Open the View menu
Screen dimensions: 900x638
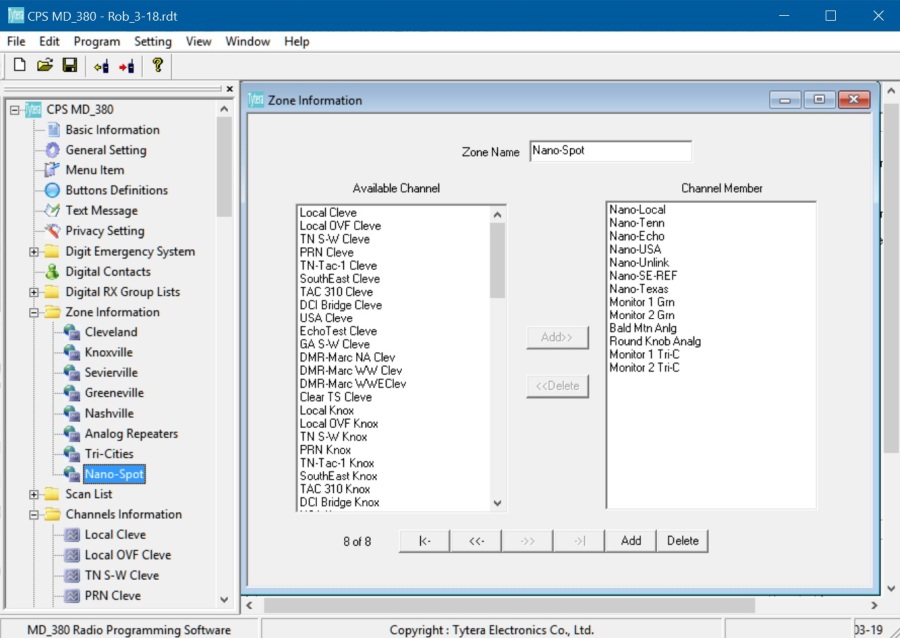[x=198, y=41]
